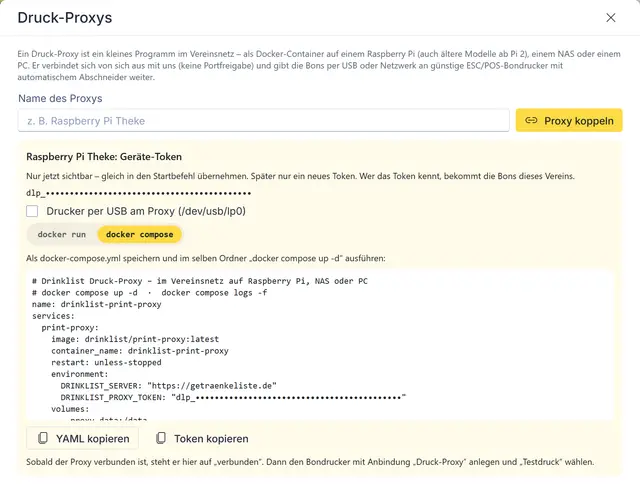
Task: Click the Druck-Proxys dialog title
Action: tap(65, 18)
